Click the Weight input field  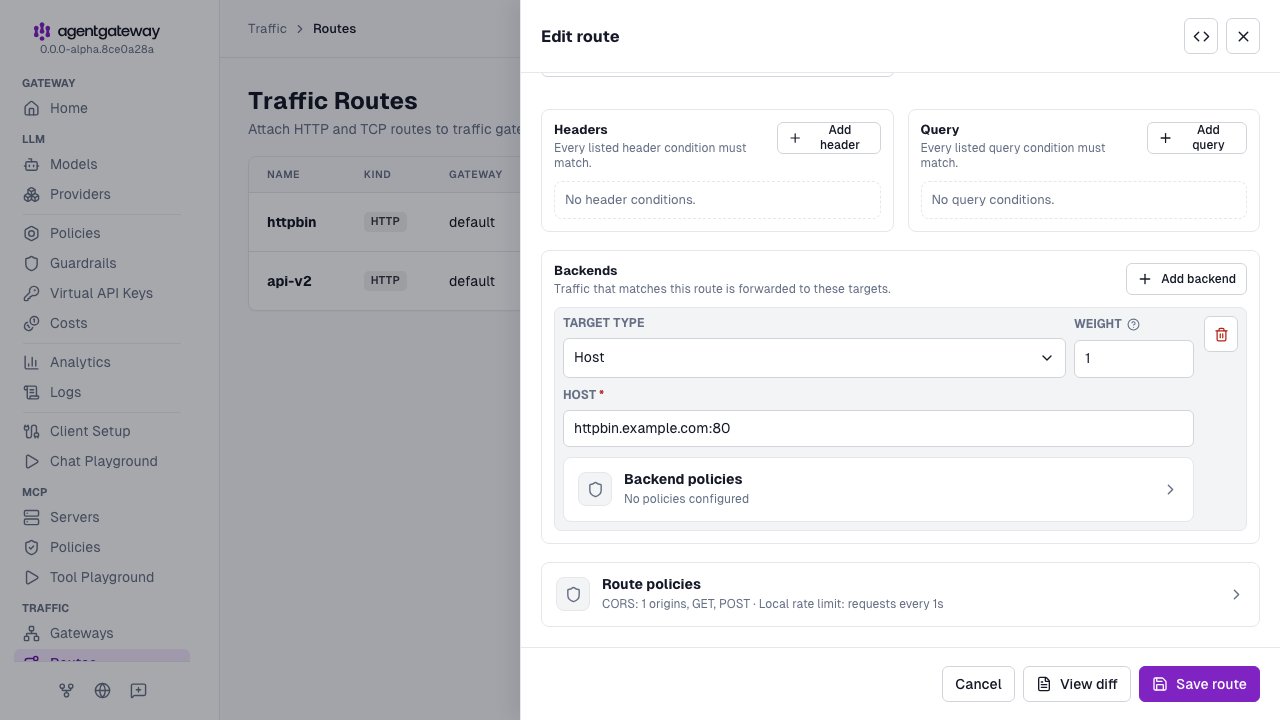[1134, 359]
